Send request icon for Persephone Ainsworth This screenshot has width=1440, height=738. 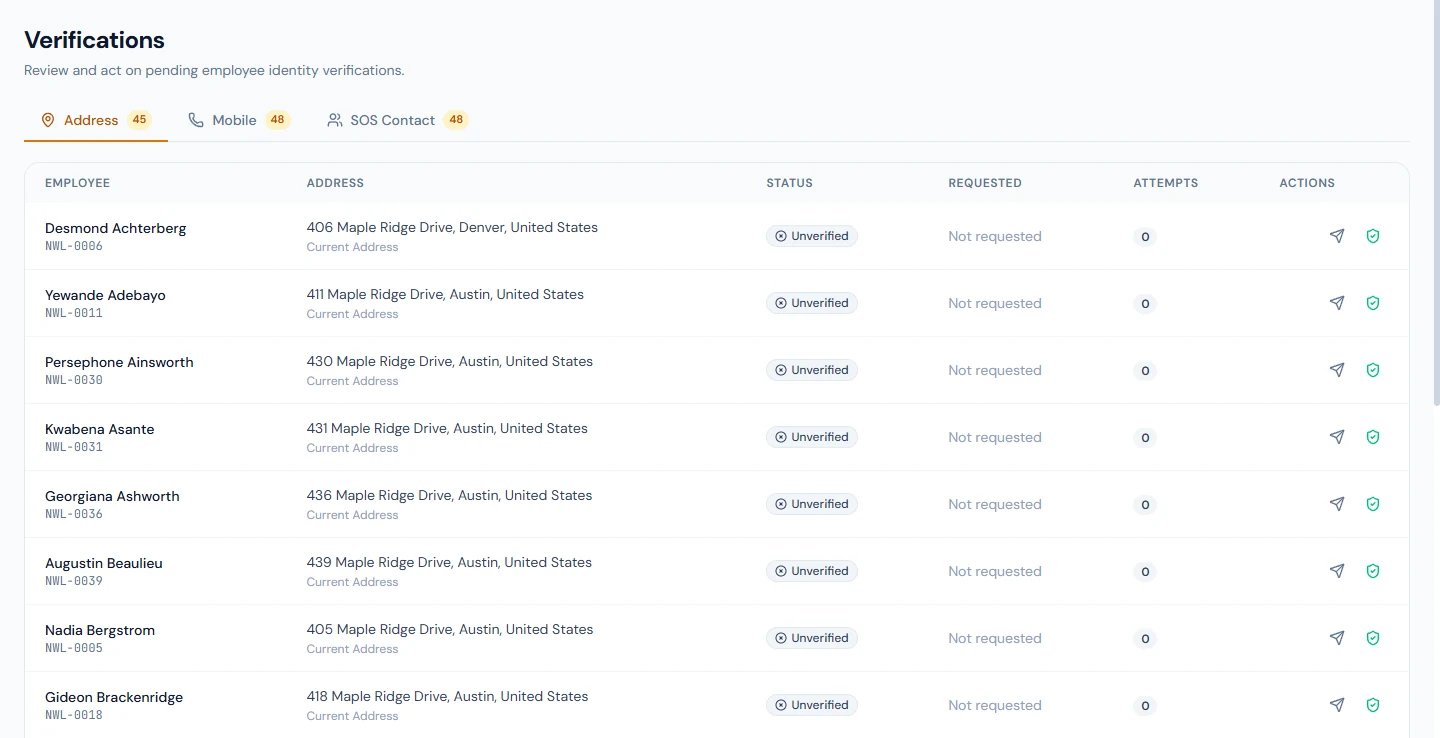point(1337,370)
